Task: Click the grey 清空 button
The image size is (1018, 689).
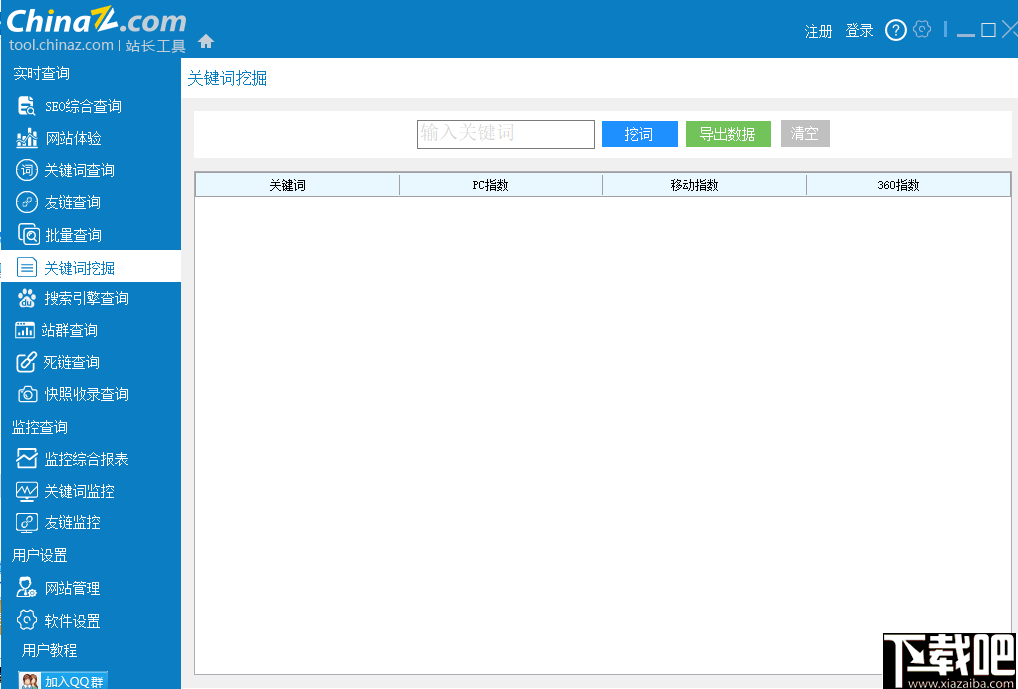Action: tap(805, 133)
